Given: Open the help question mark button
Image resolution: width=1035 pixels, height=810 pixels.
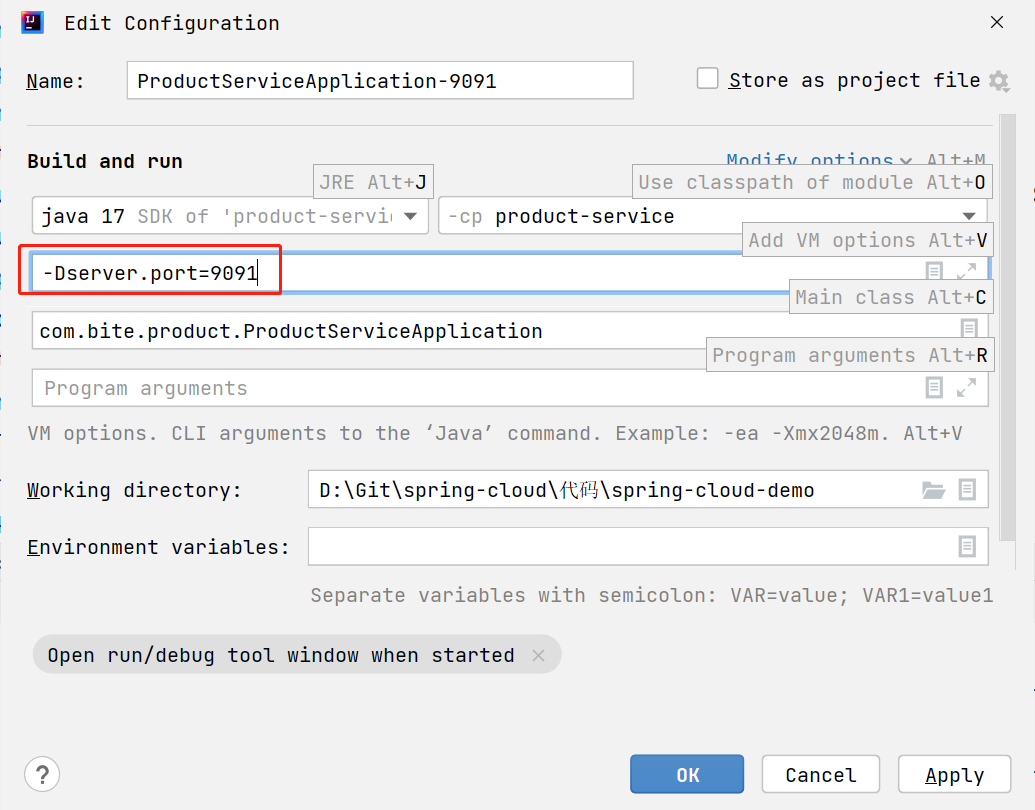Looking at the screenshot, I should pos(42,774).
